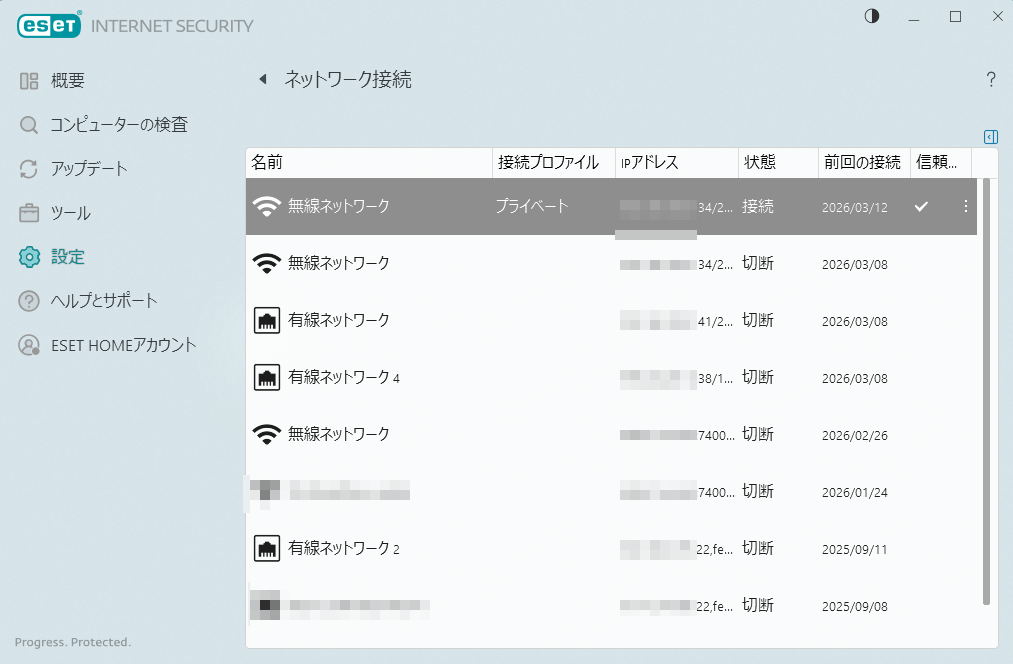The width and height of the screenshot is (1013, 664).
Task: Sort by 前回の接続 column header
Action: [x=862, y=163]
